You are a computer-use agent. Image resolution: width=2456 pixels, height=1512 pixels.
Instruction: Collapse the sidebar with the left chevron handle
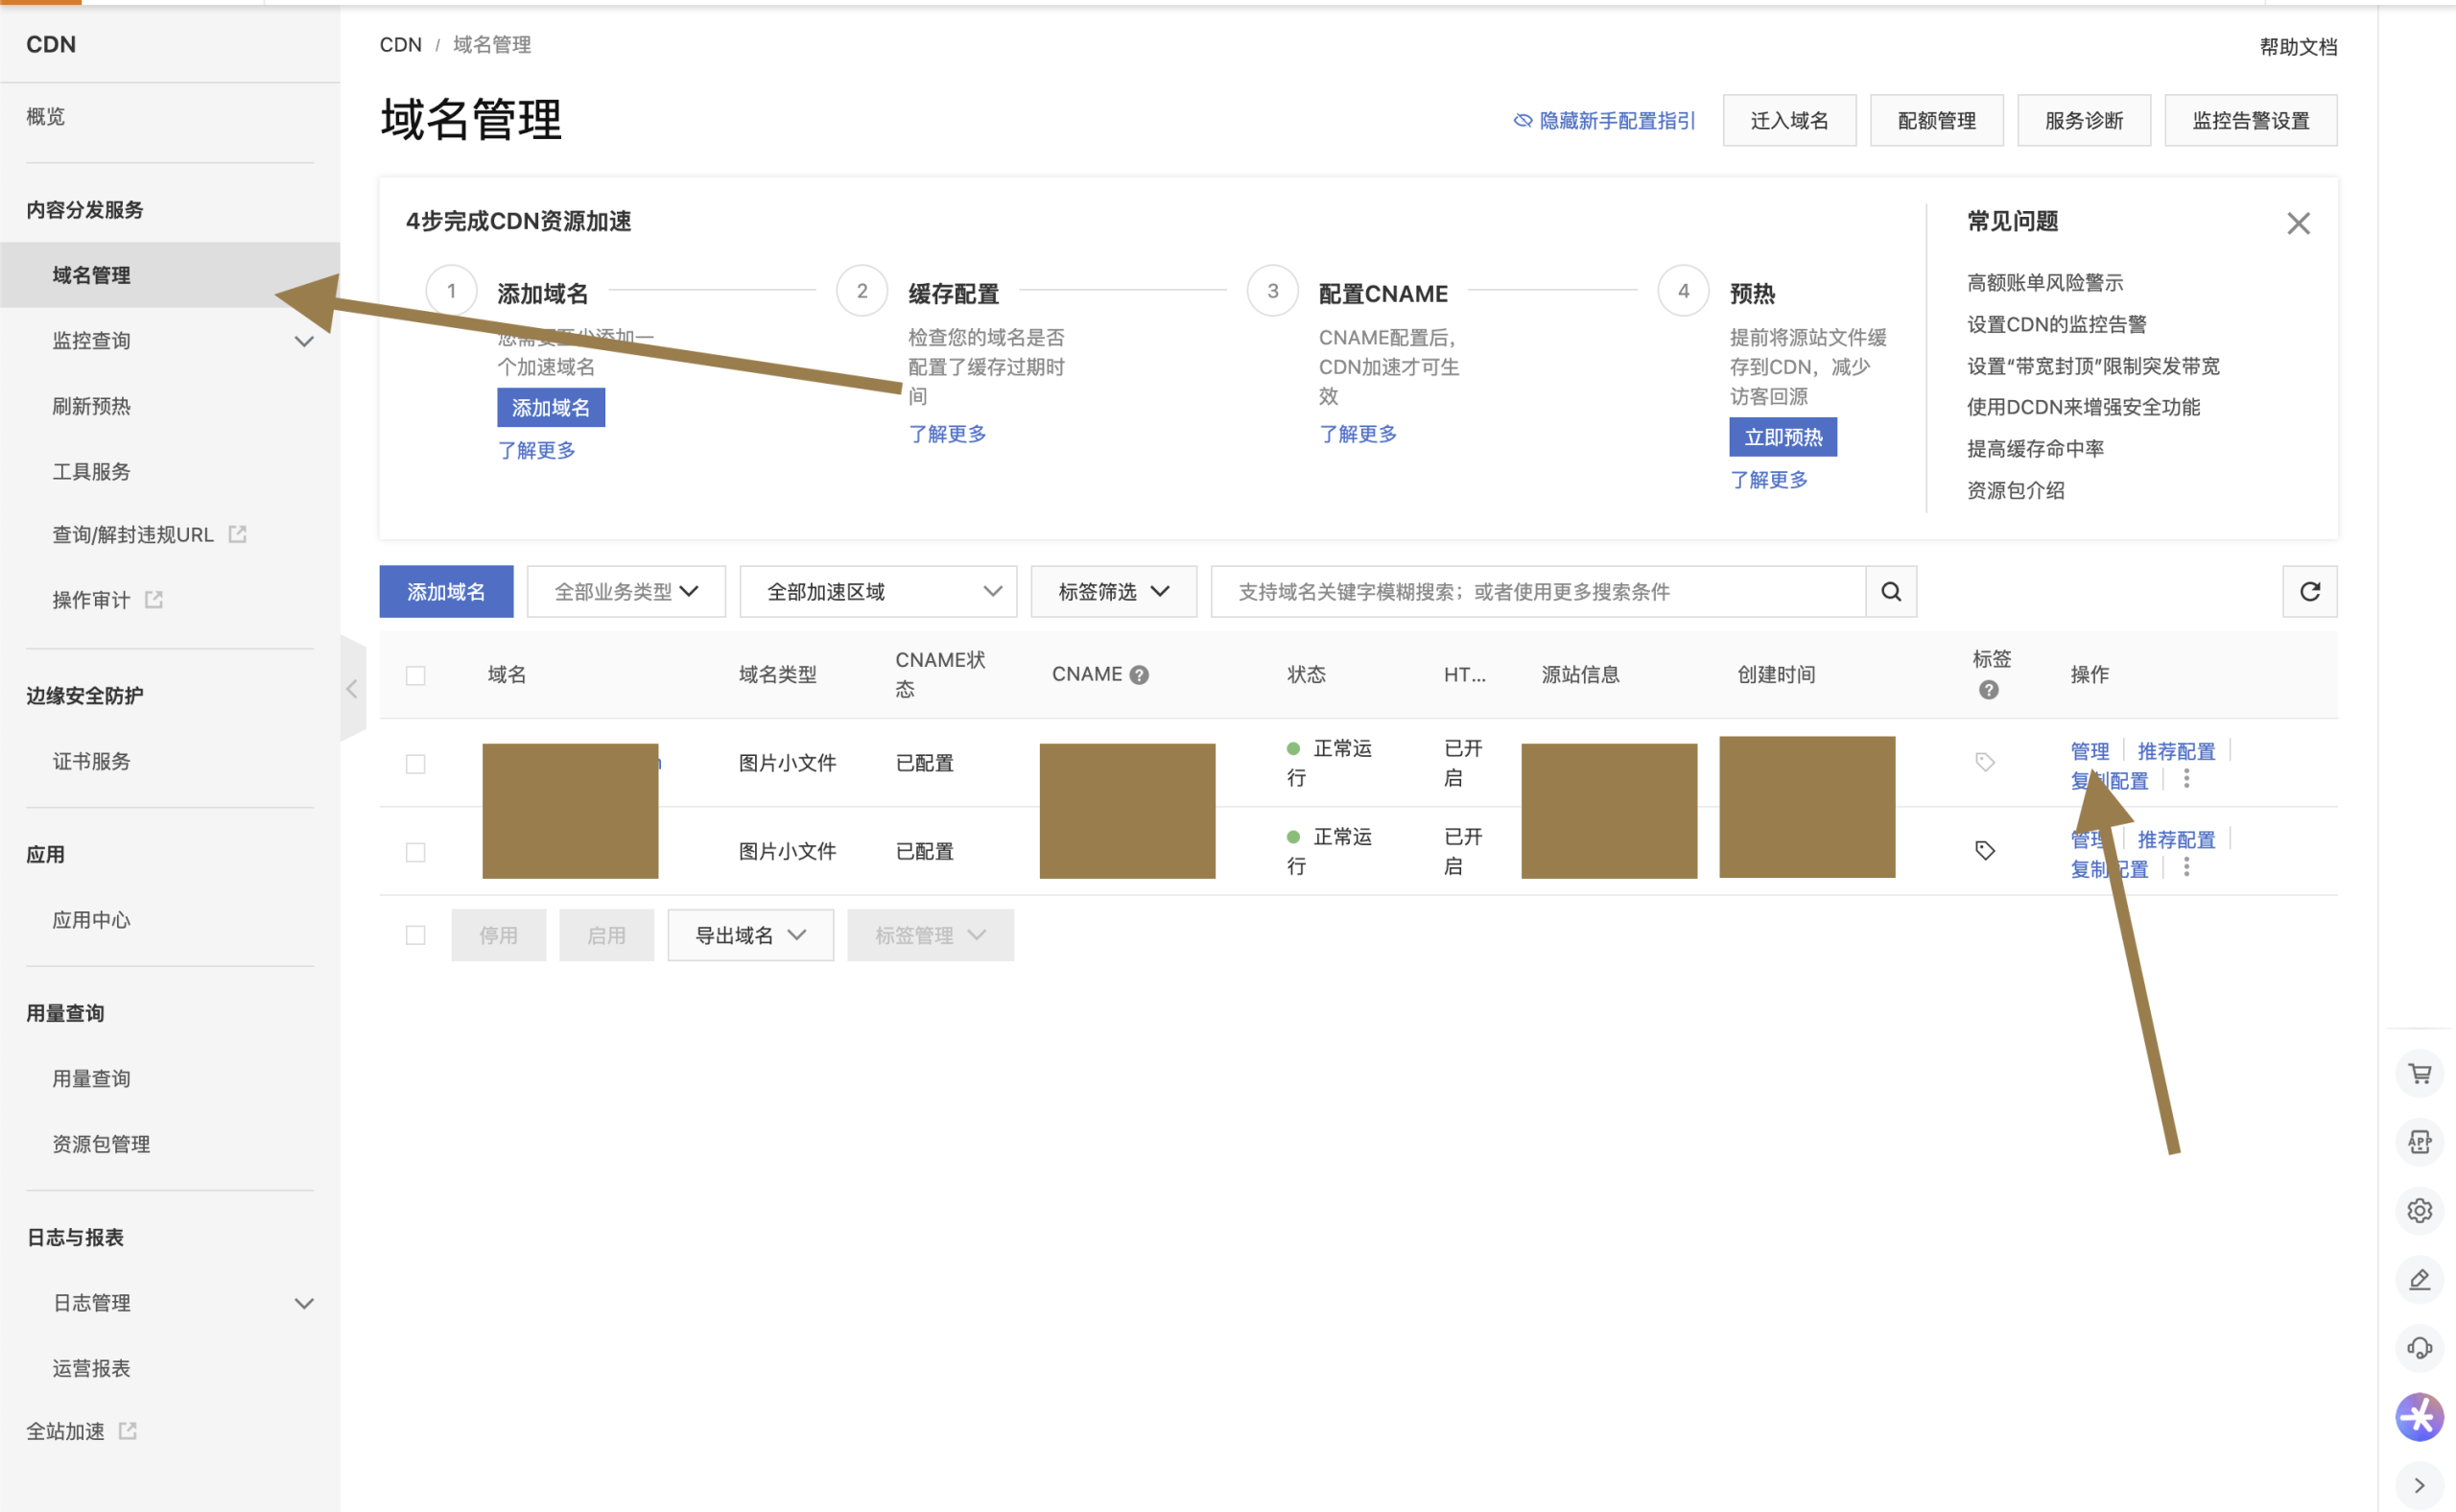click(352, 689)
